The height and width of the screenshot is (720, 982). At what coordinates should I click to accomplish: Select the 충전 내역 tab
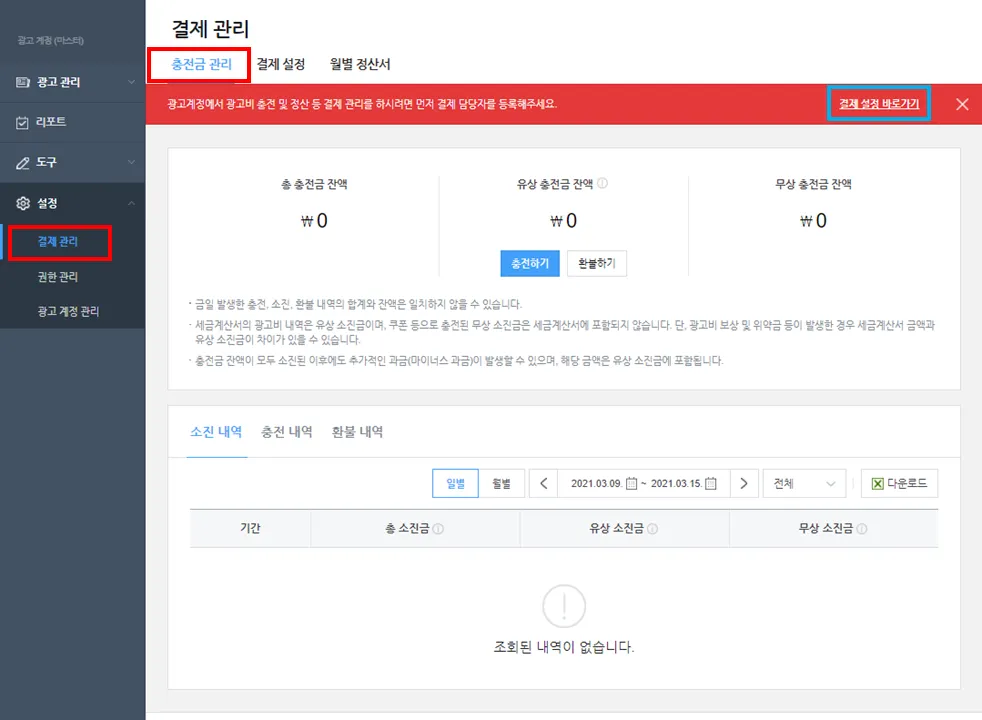pos(286,432)
